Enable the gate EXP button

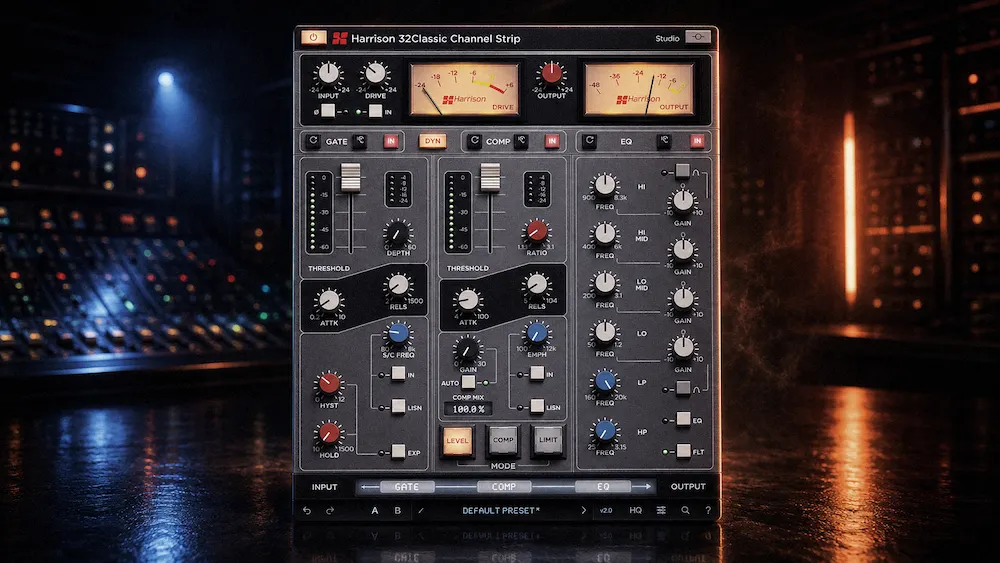(398, 451)
